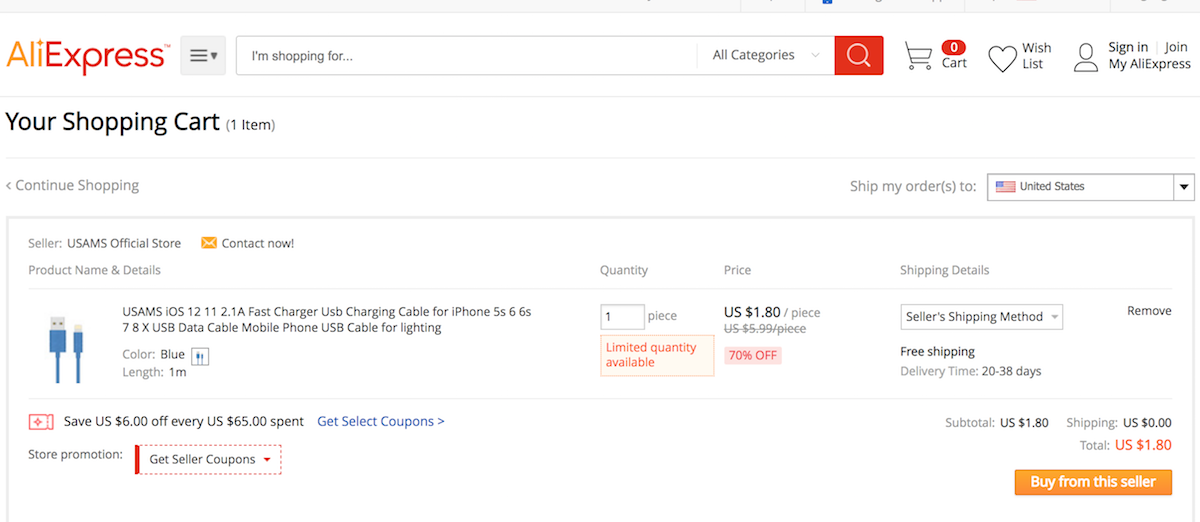Click the coupon ticket icon
Screen dimensions: 1200x522
tap(41, 422)
